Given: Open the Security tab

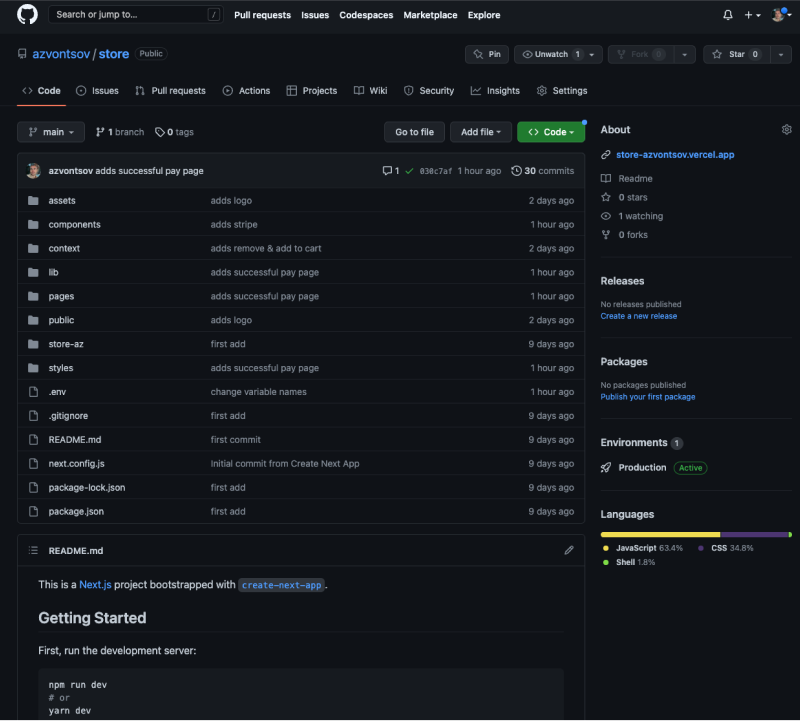Looking at the screenshot, I should 429,90.
